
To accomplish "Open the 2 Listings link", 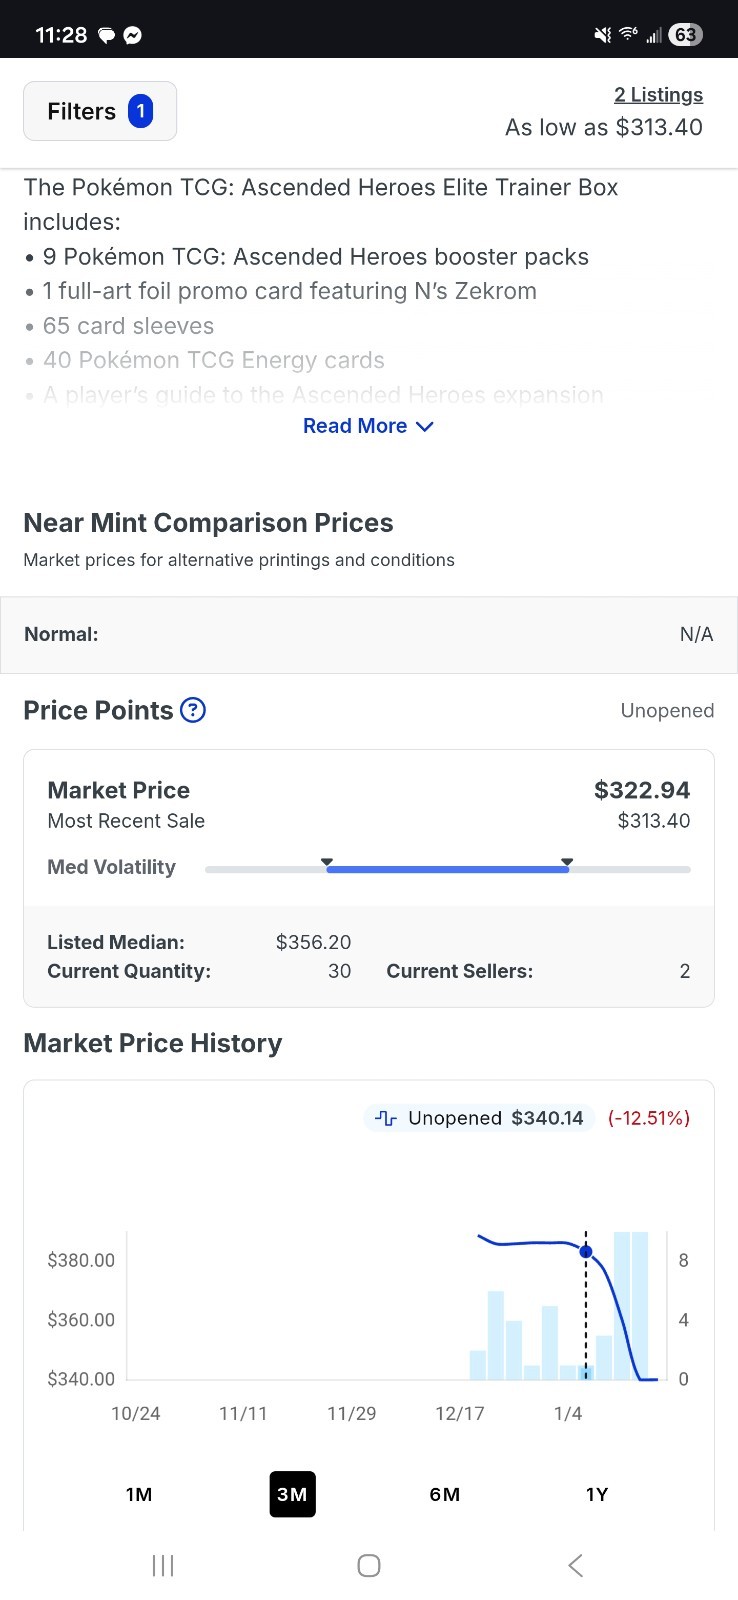I will 658,95.
